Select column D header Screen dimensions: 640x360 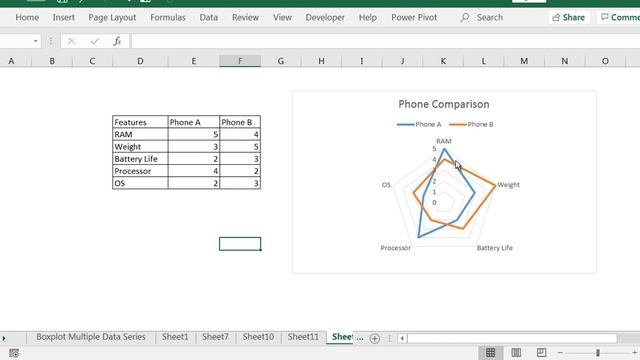pyautogui.click(x=140, y=61)
